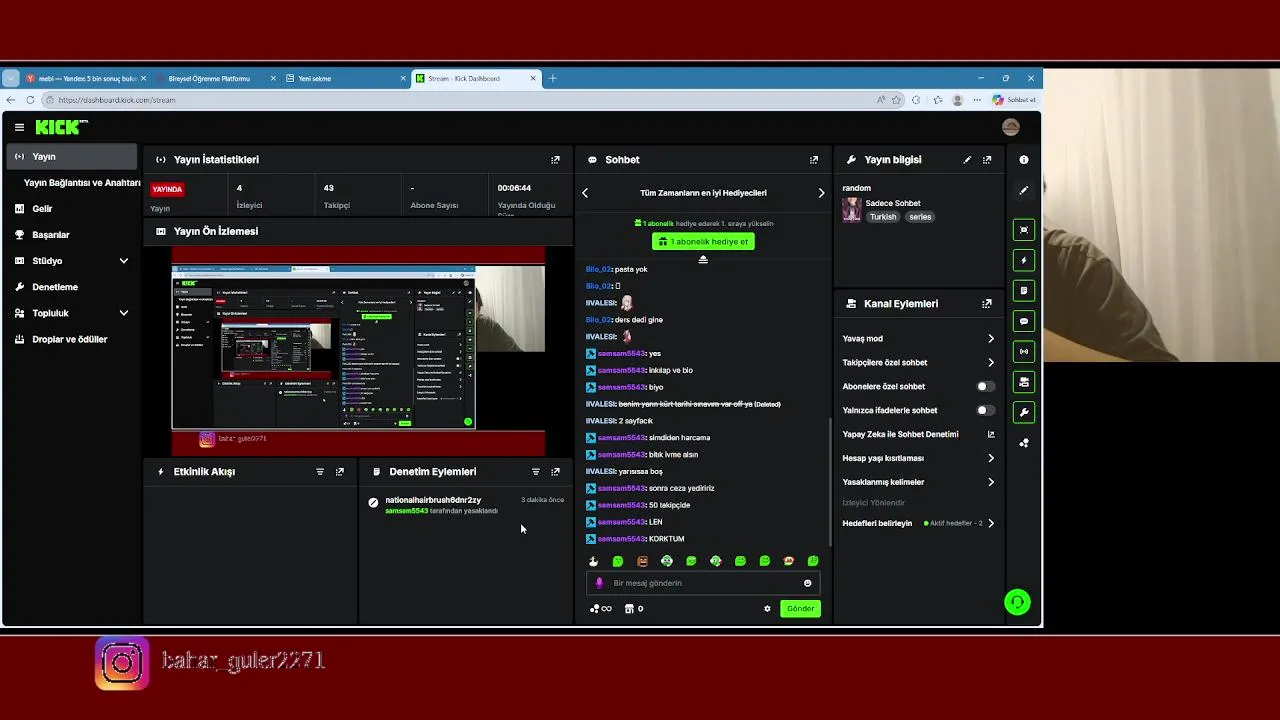Click the dots icon at the bottom of the right sidebar

tap(1023, 443)
